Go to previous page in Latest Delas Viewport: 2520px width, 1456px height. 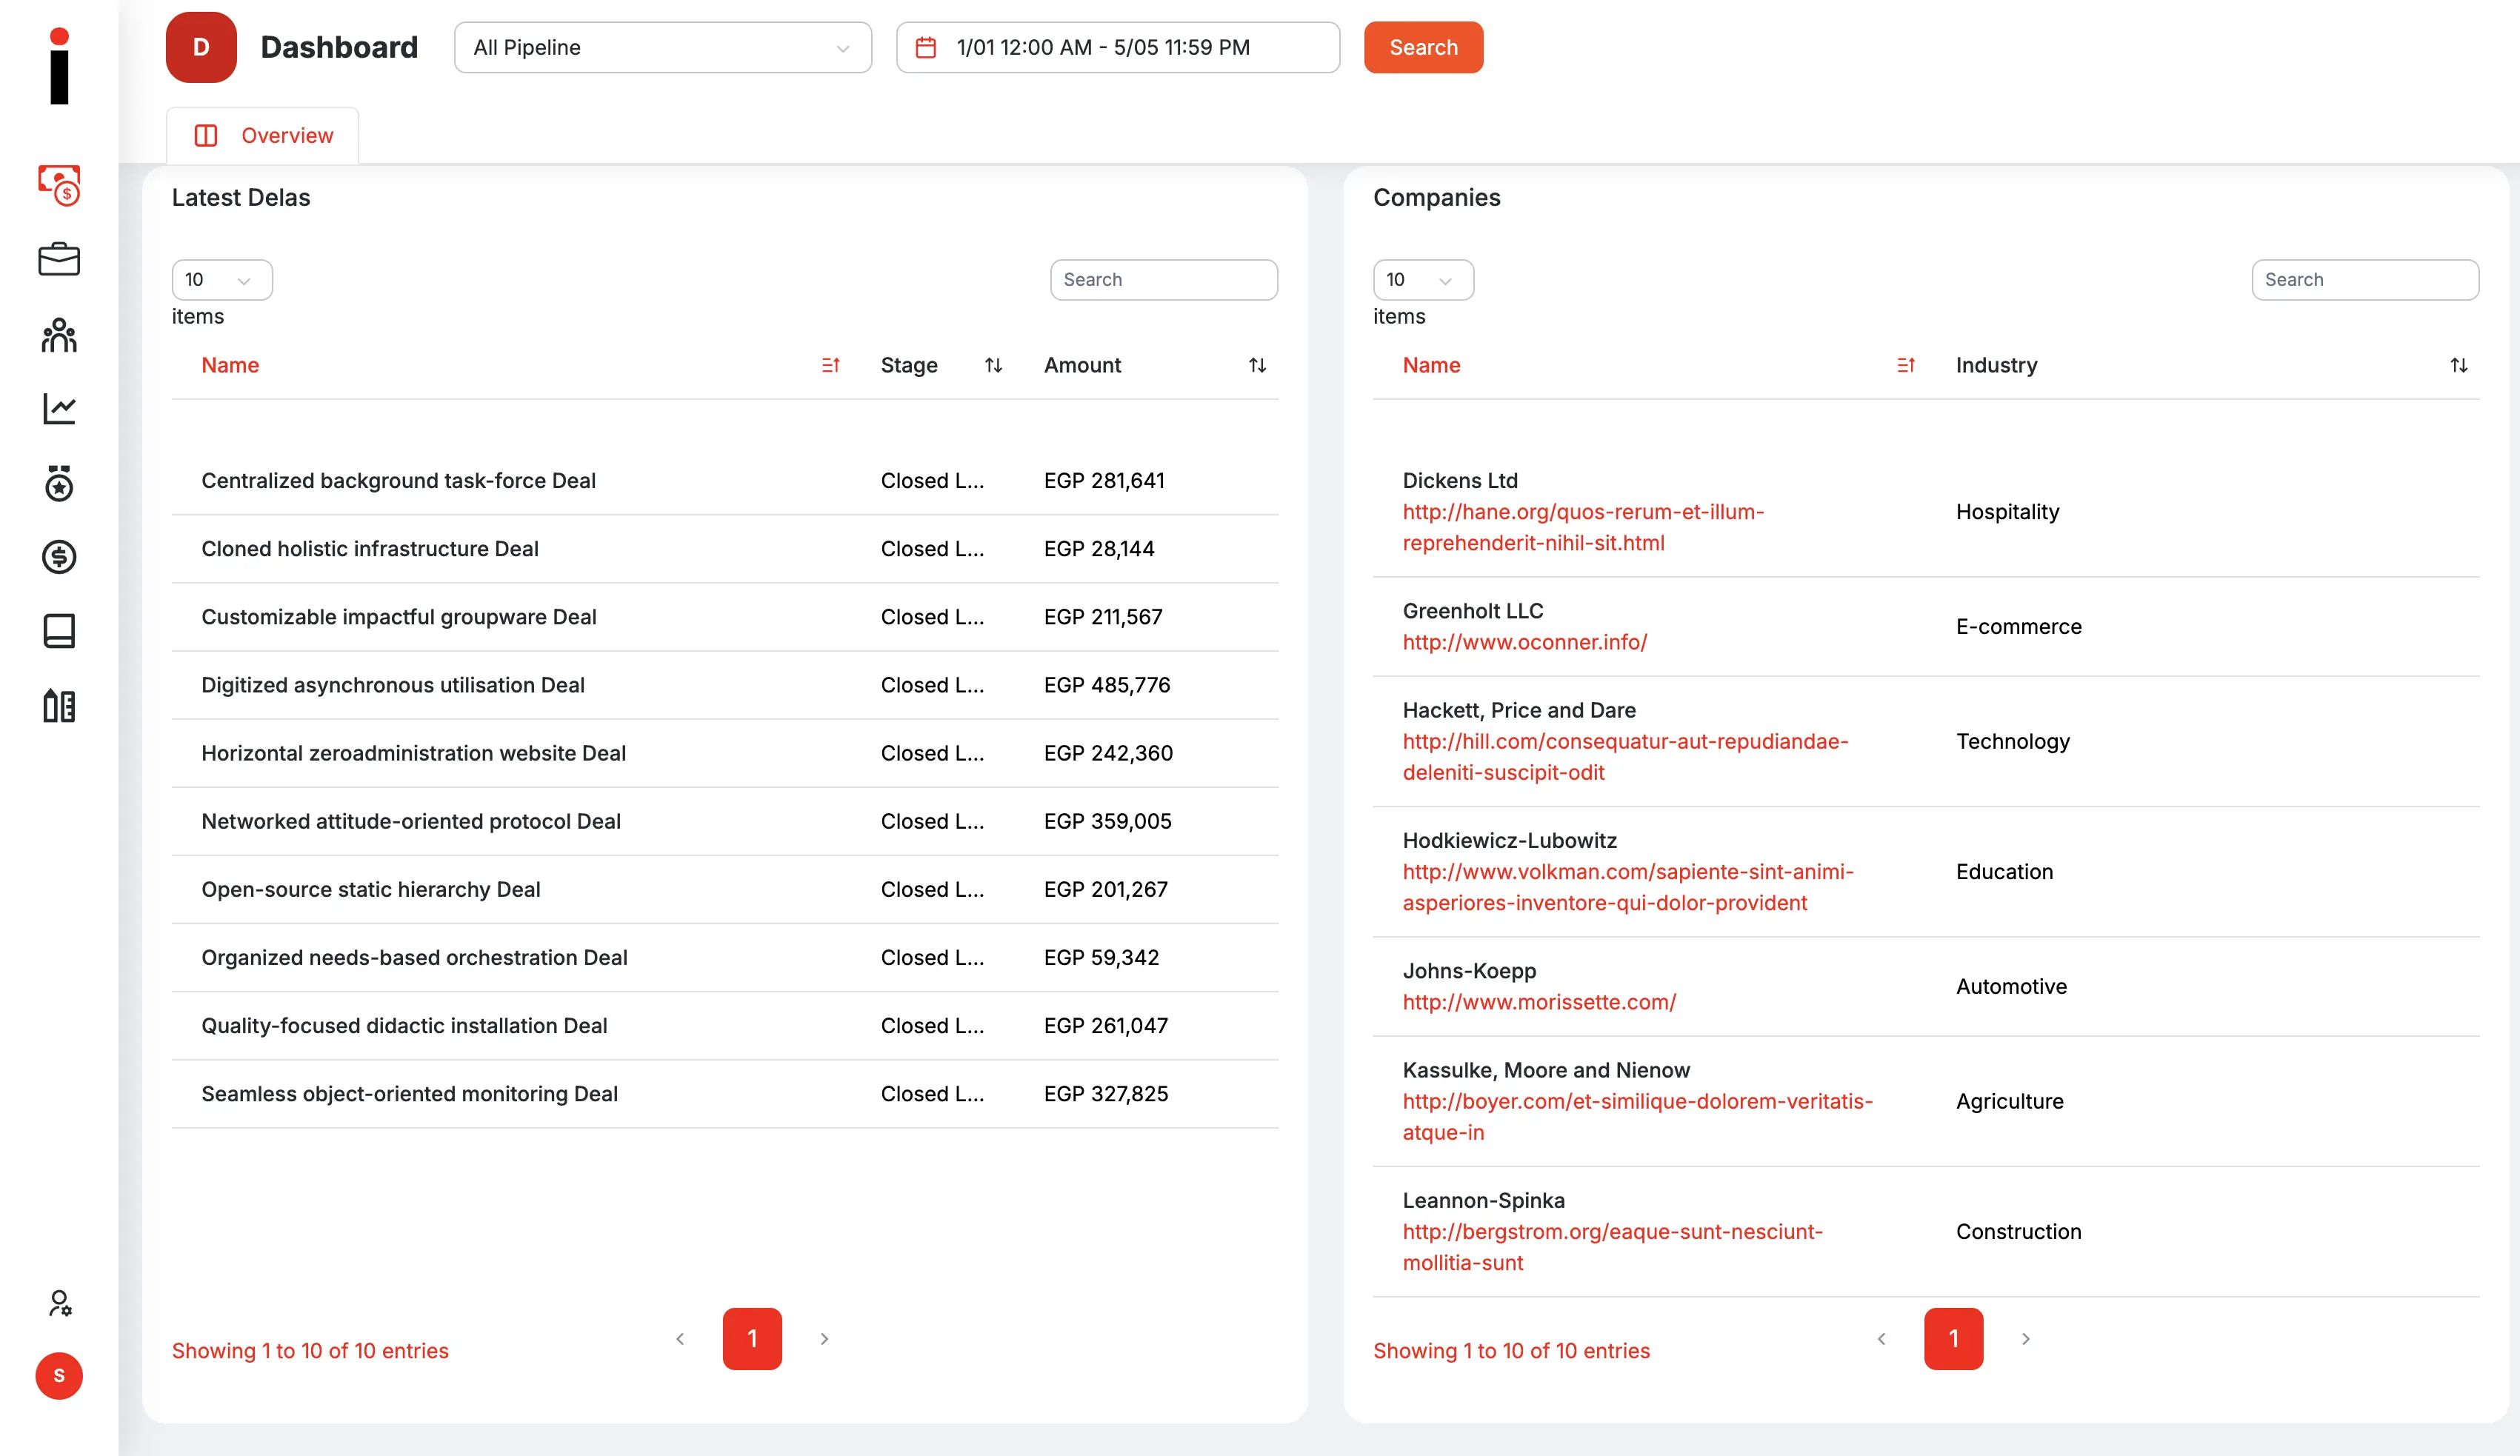[x=680, y=1339]
